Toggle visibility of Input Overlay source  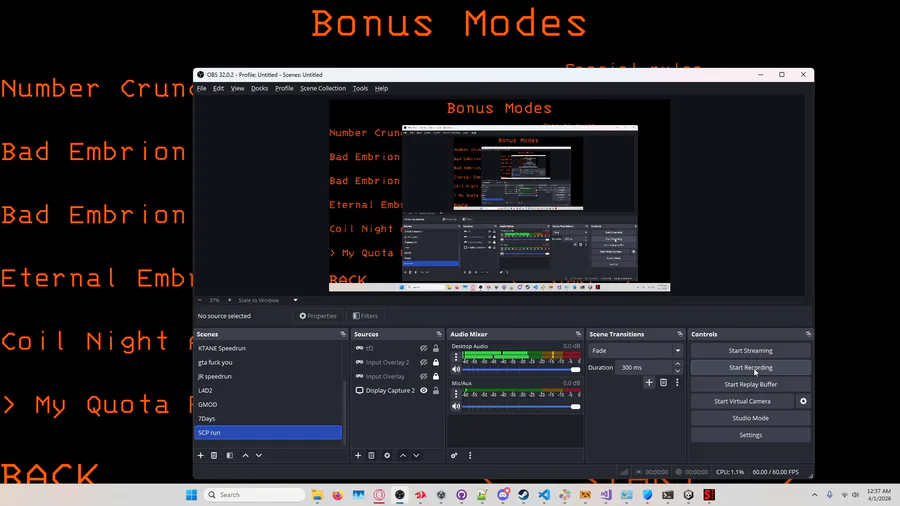[x=424, y=376]
